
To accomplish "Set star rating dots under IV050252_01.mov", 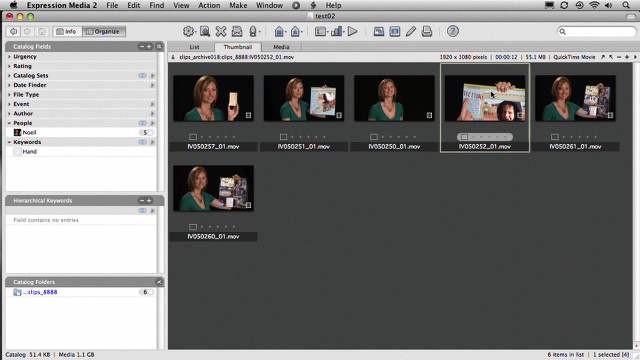I will point(490,137).
